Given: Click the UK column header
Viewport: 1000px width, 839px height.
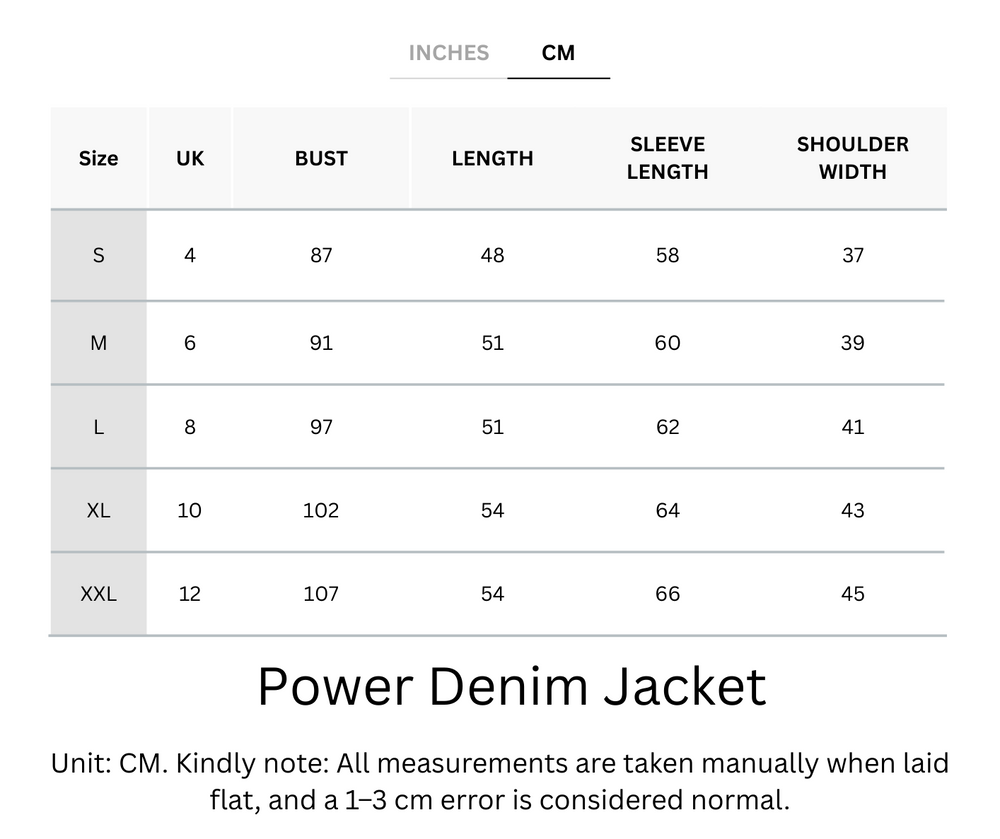Looking at the screenshot, I should pos(190,158).
